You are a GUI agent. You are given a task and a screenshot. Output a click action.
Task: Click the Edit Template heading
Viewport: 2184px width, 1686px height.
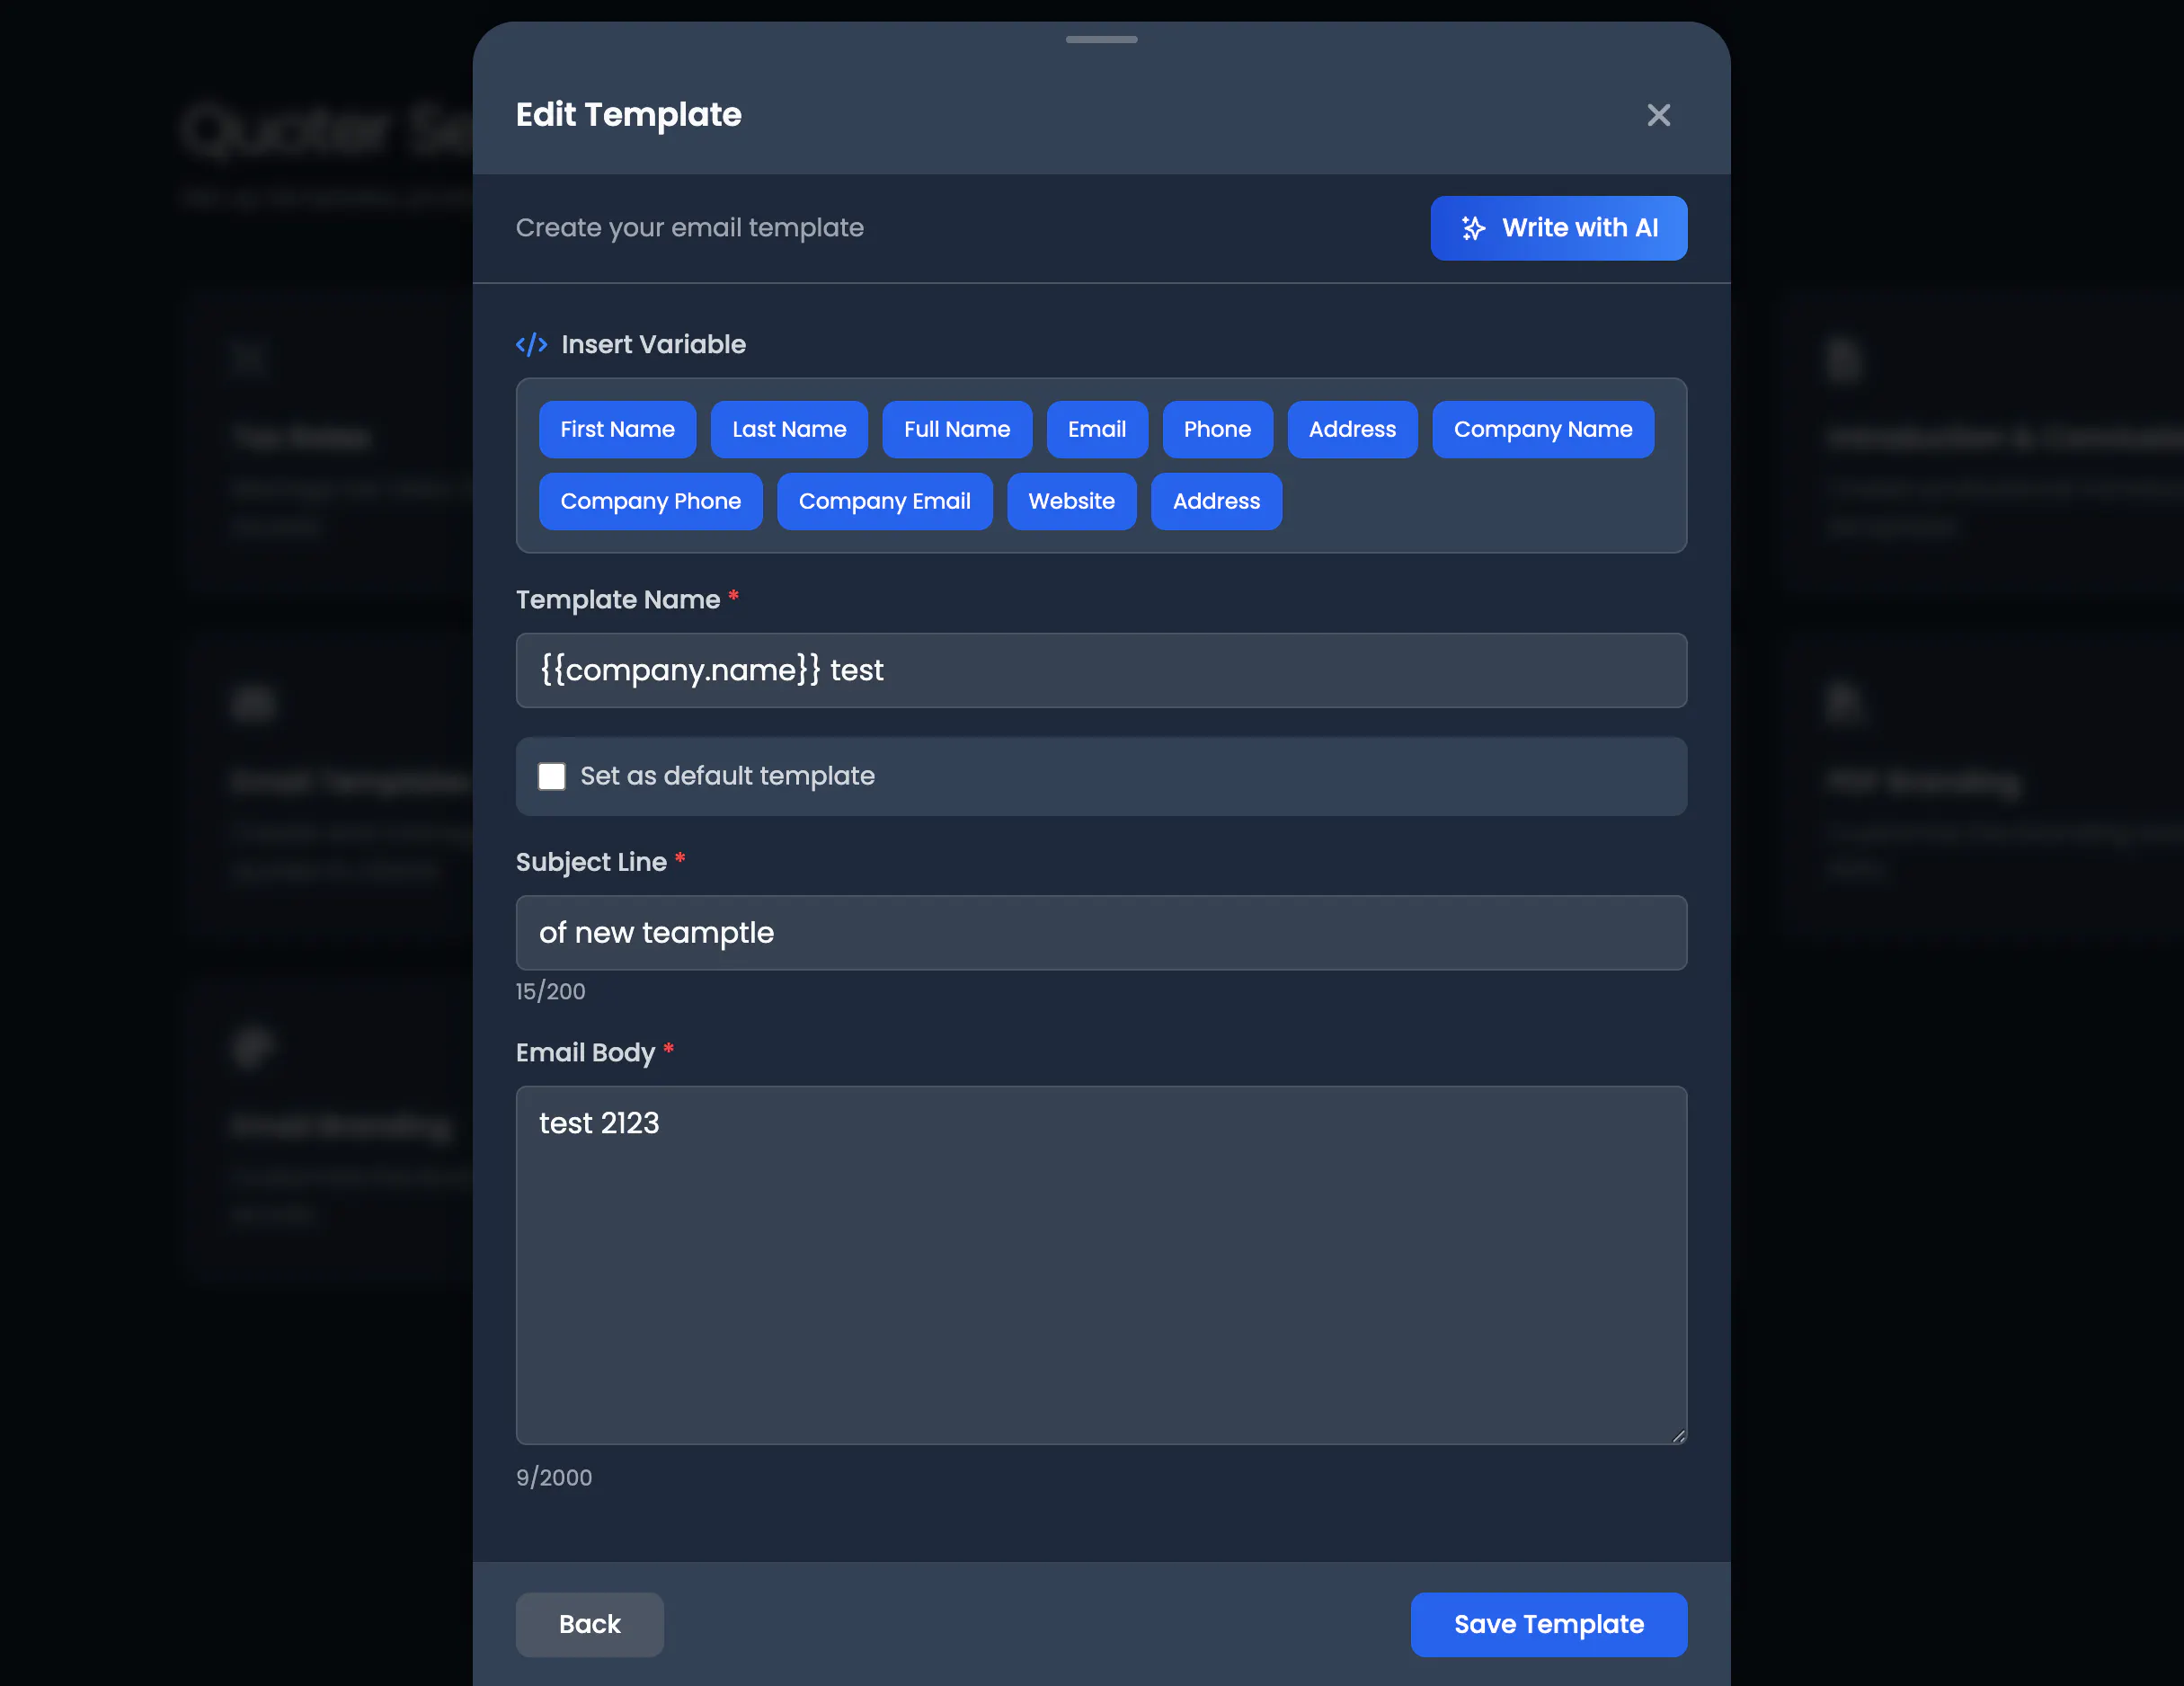point(628,114)
